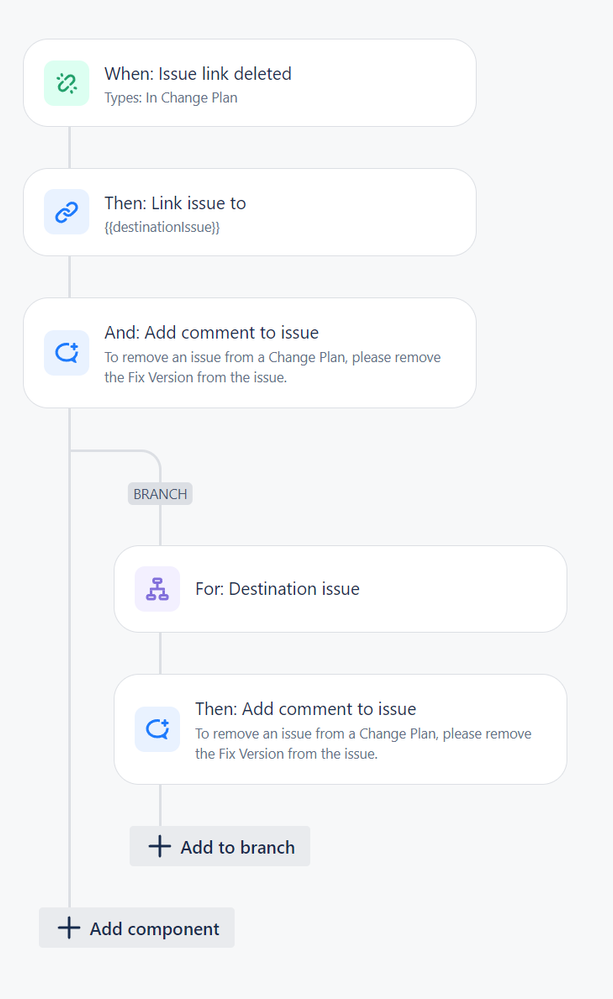Open branch's Then: Add comment to issue
Viewport: 613px width, 999px height.
click(x=340, y=729)
